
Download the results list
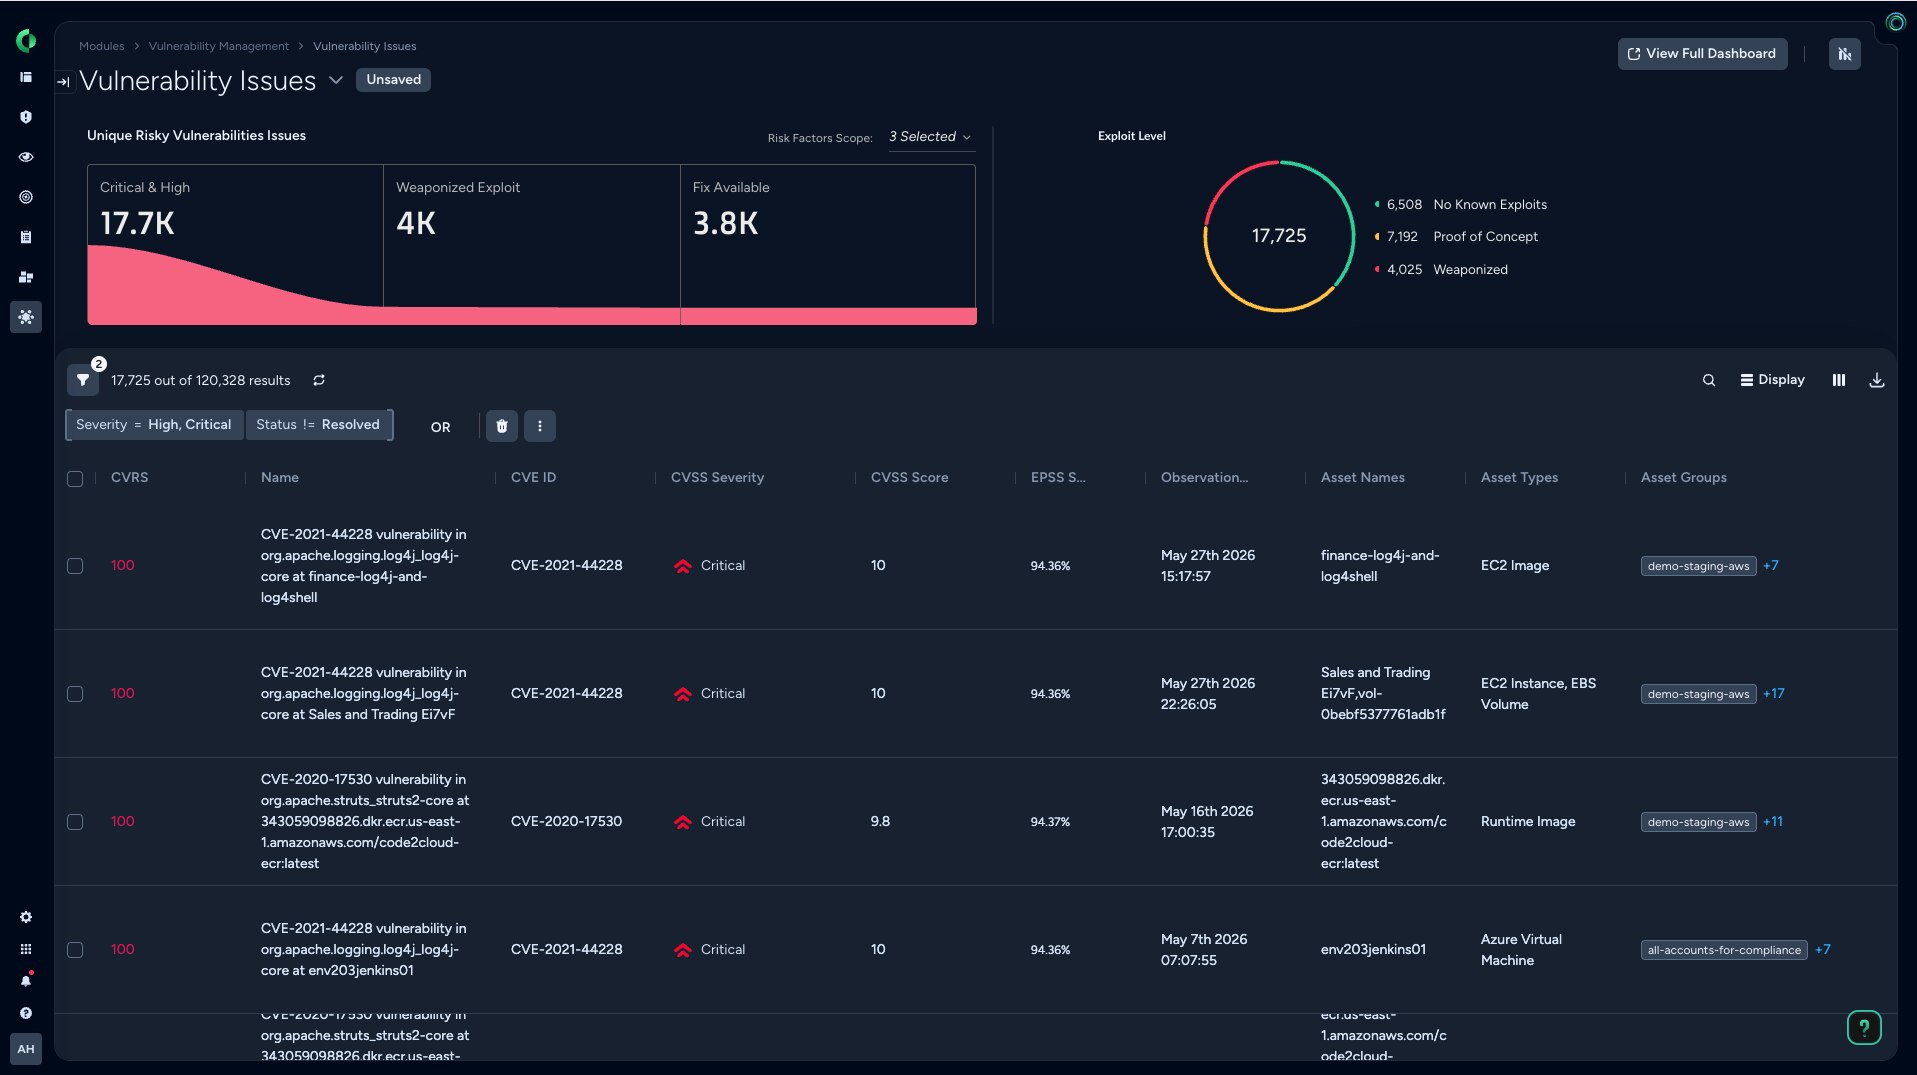coord(1877,380)
